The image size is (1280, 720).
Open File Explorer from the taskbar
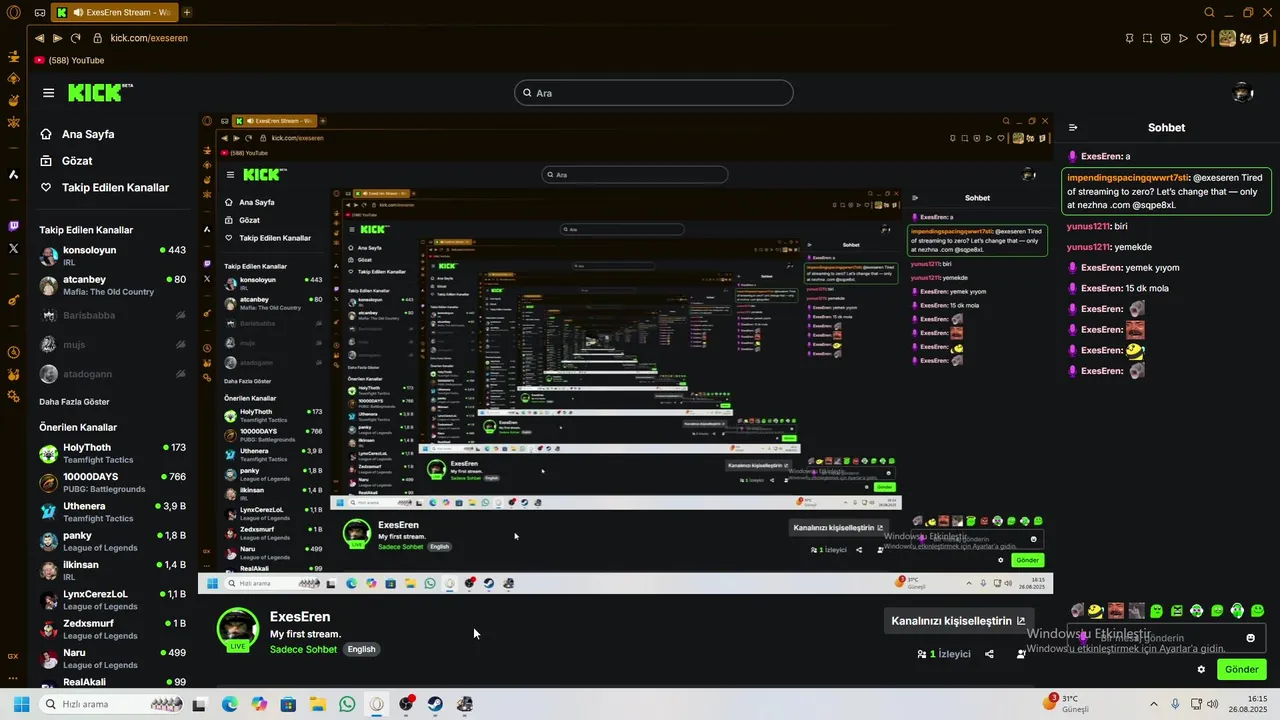tap(317, 704)
